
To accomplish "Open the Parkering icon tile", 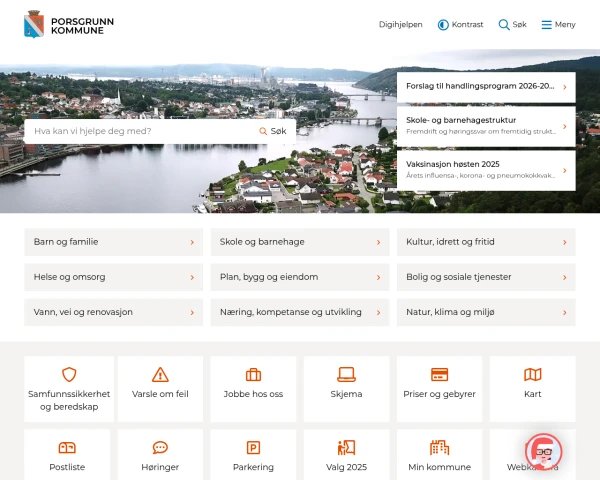I will click(253, 448).
